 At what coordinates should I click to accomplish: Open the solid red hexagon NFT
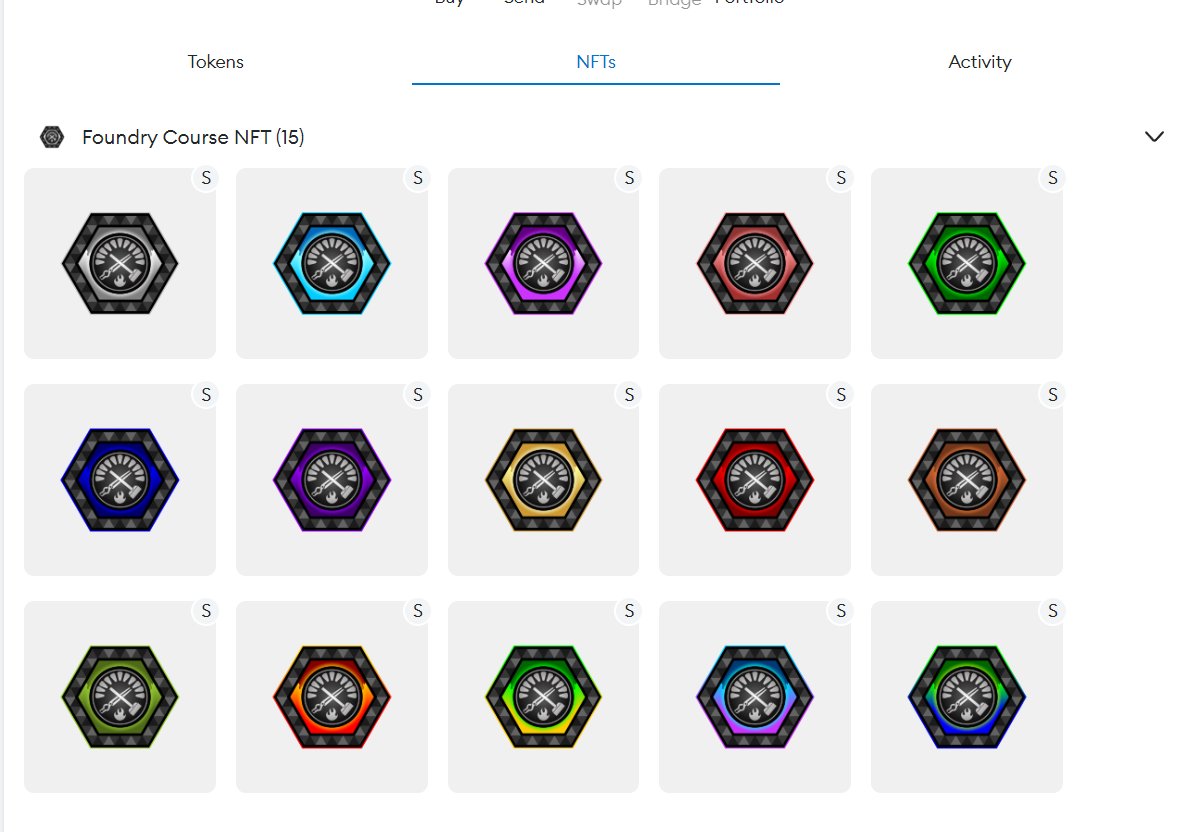point(755,480)
